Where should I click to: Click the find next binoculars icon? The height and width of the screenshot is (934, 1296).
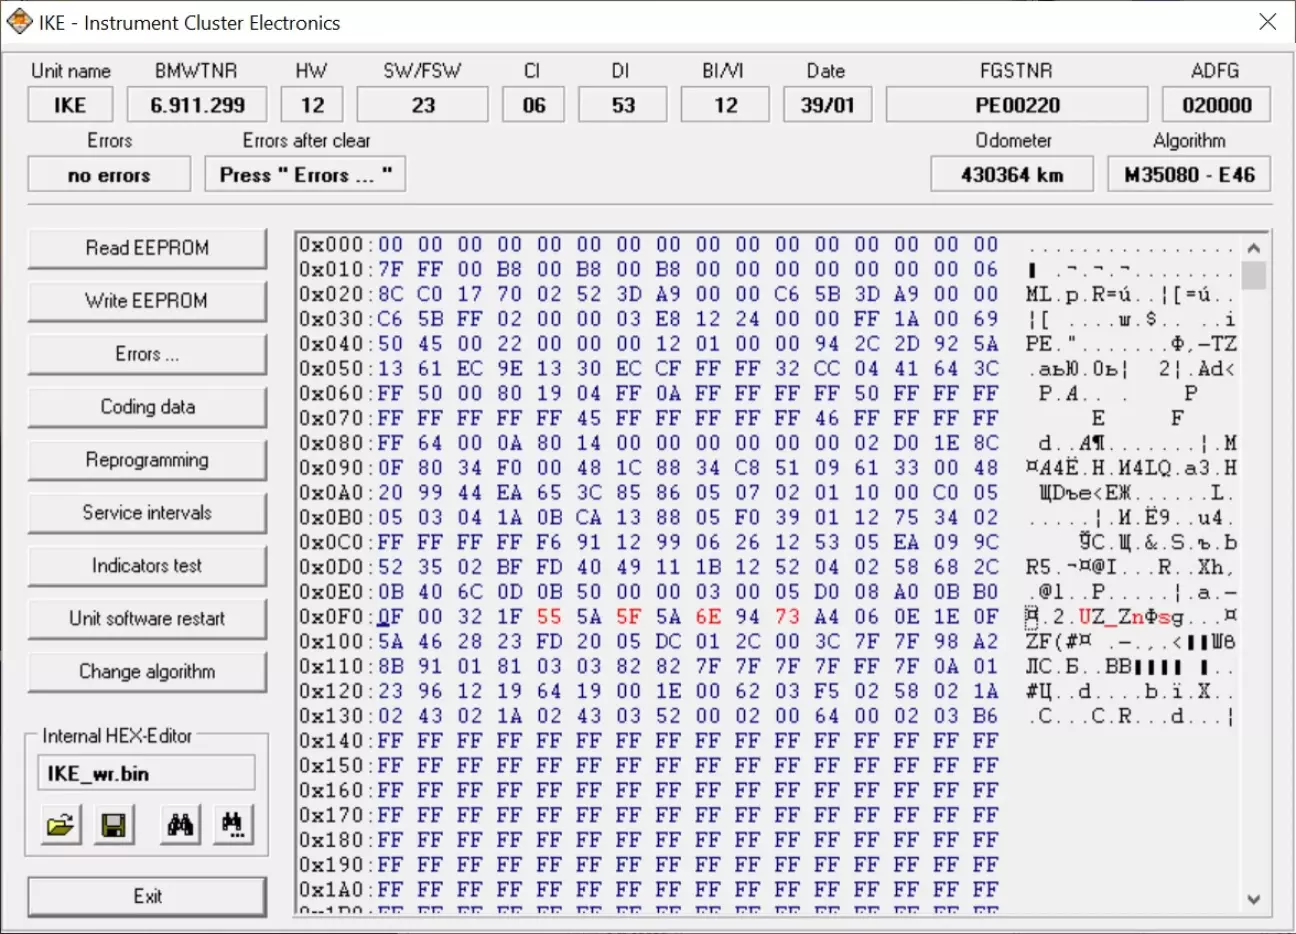pos(232,825)
